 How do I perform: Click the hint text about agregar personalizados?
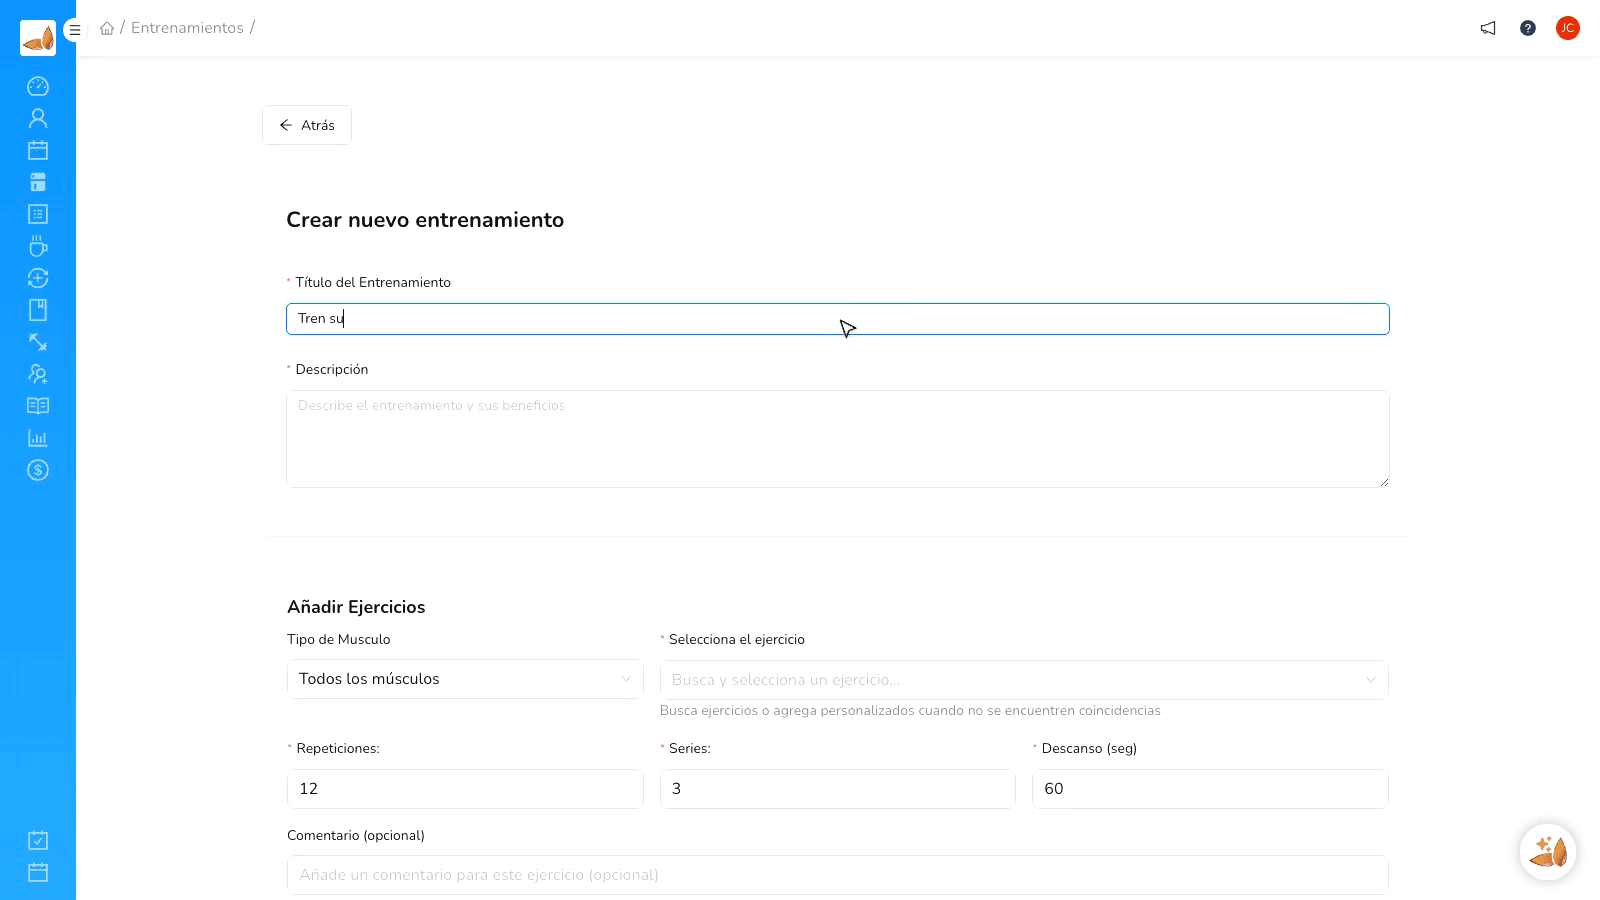click(910, 711)
